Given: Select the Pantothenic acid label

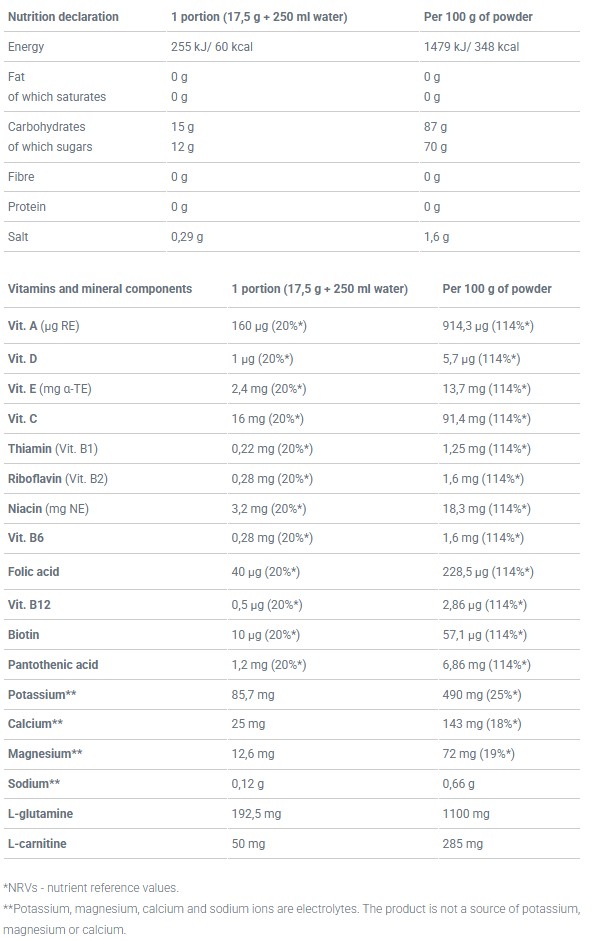Looking at the screenshot, I should point(53,665).
